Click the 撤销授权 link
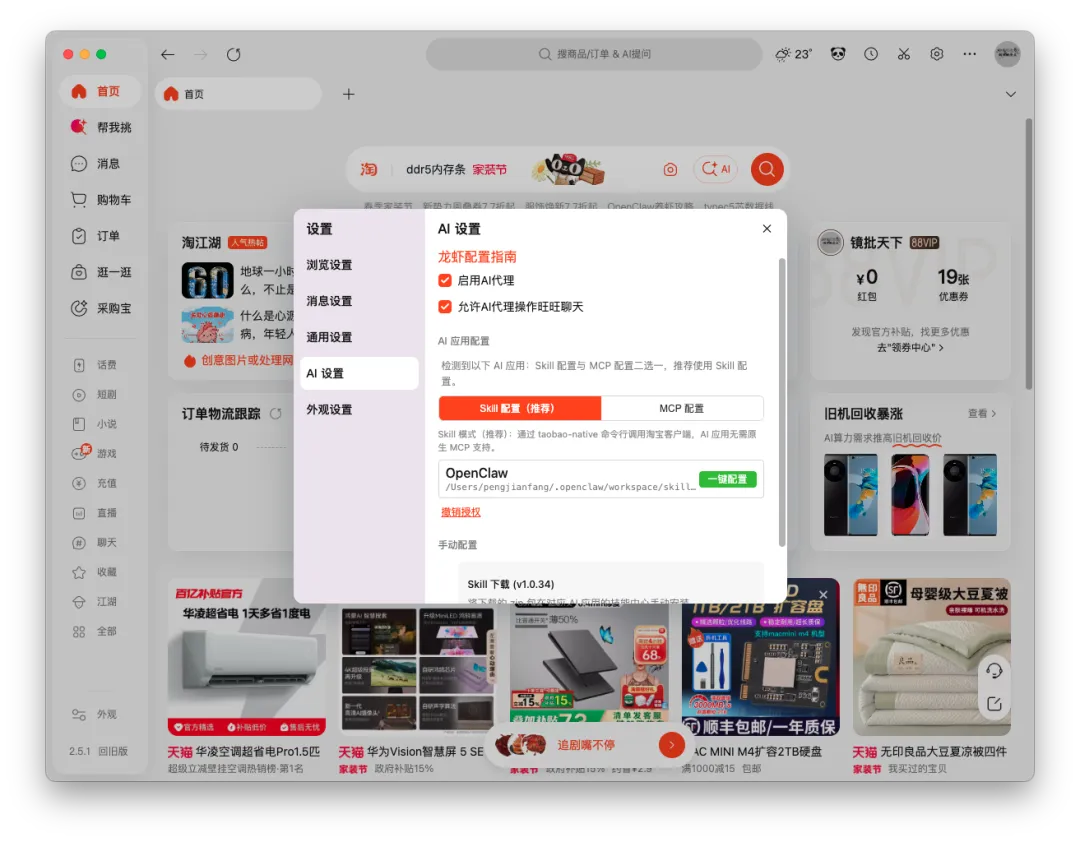Viewport: 1080px width, 842px height. [461, 512]
